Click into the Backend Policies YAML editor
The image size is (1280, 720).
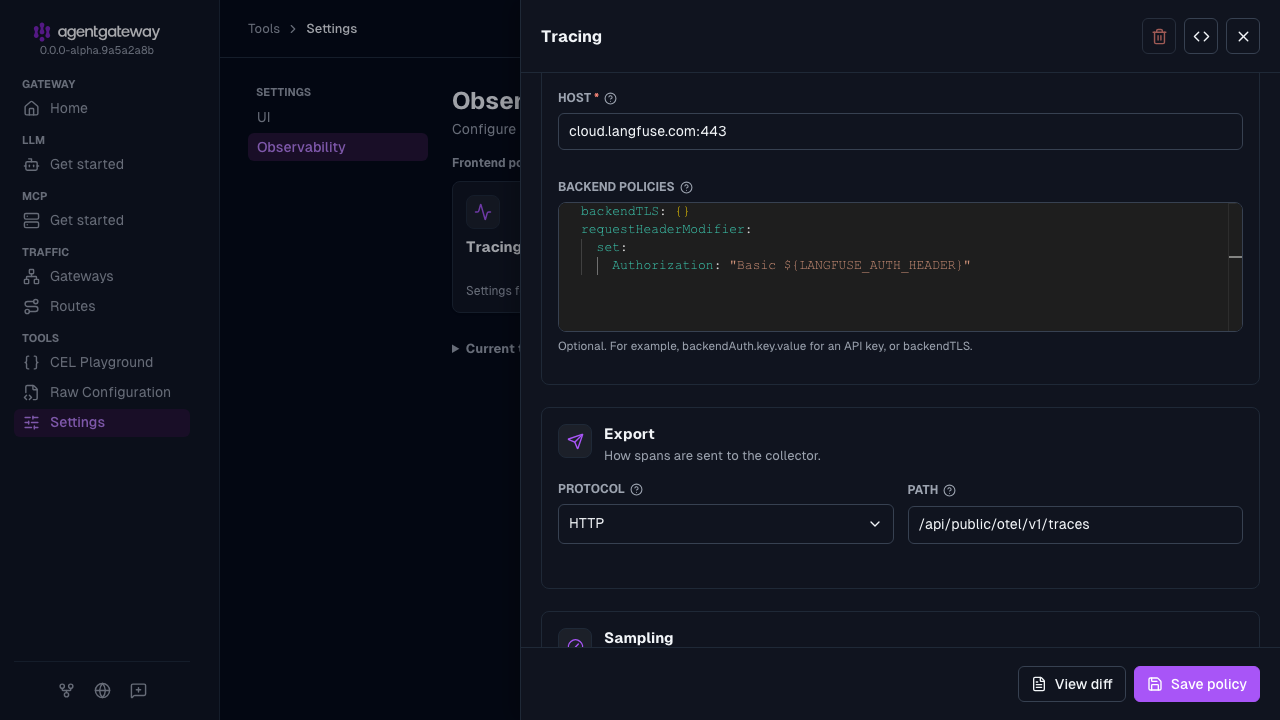[900, 267]
